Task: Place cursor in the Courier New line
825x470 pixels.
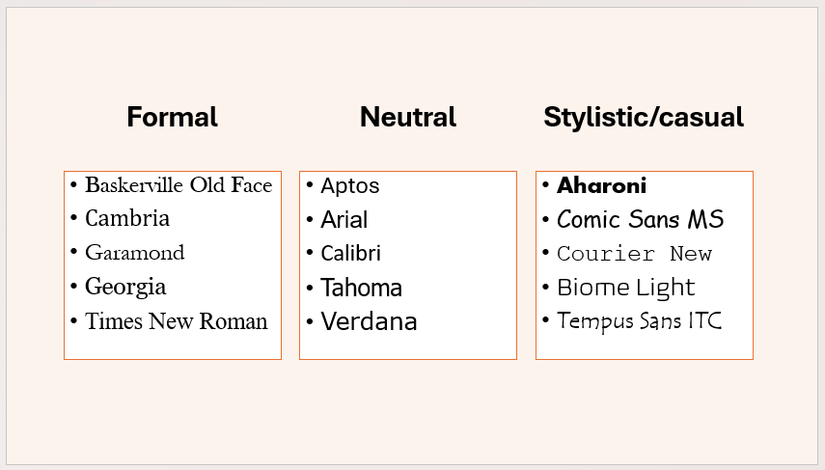Action: pos(634,254)
